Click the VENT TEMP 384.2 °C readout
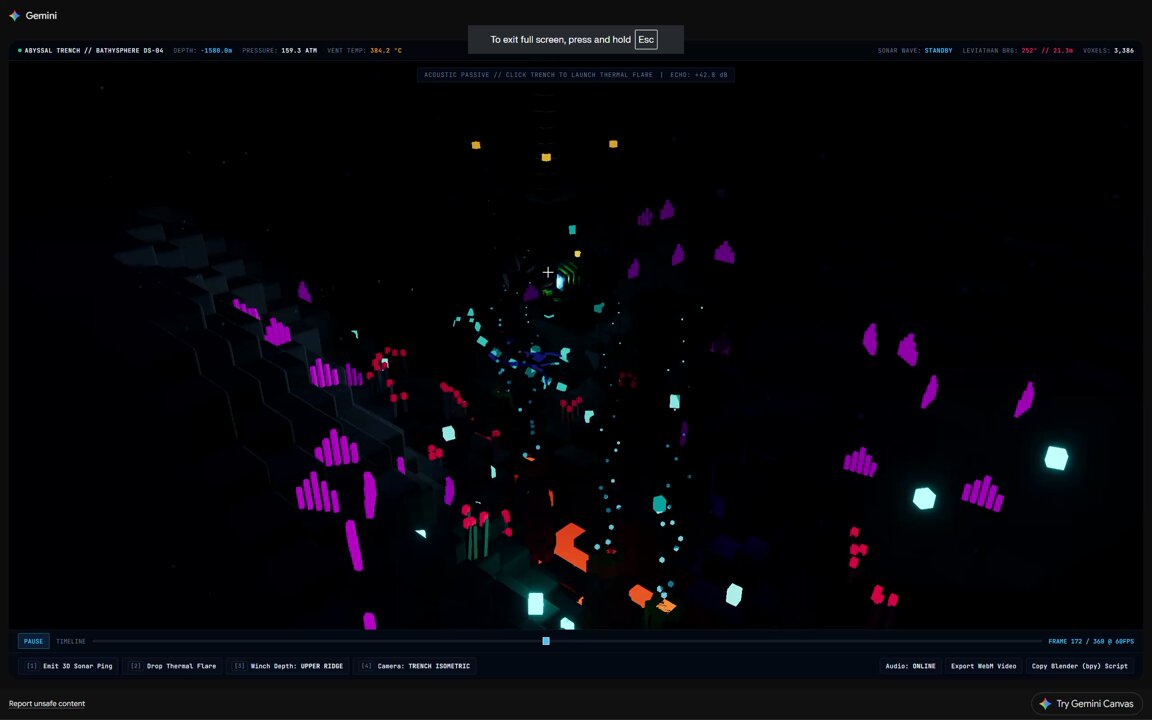The height and width of the screenshot is (720, 1152). [x=364, y=51]
